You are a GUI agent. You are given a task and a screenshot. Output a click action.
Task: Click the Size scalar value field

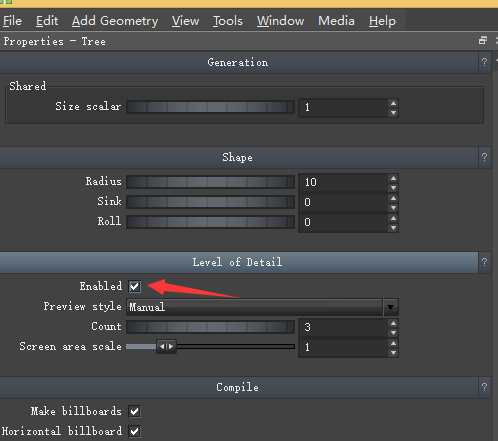point(343,107)
